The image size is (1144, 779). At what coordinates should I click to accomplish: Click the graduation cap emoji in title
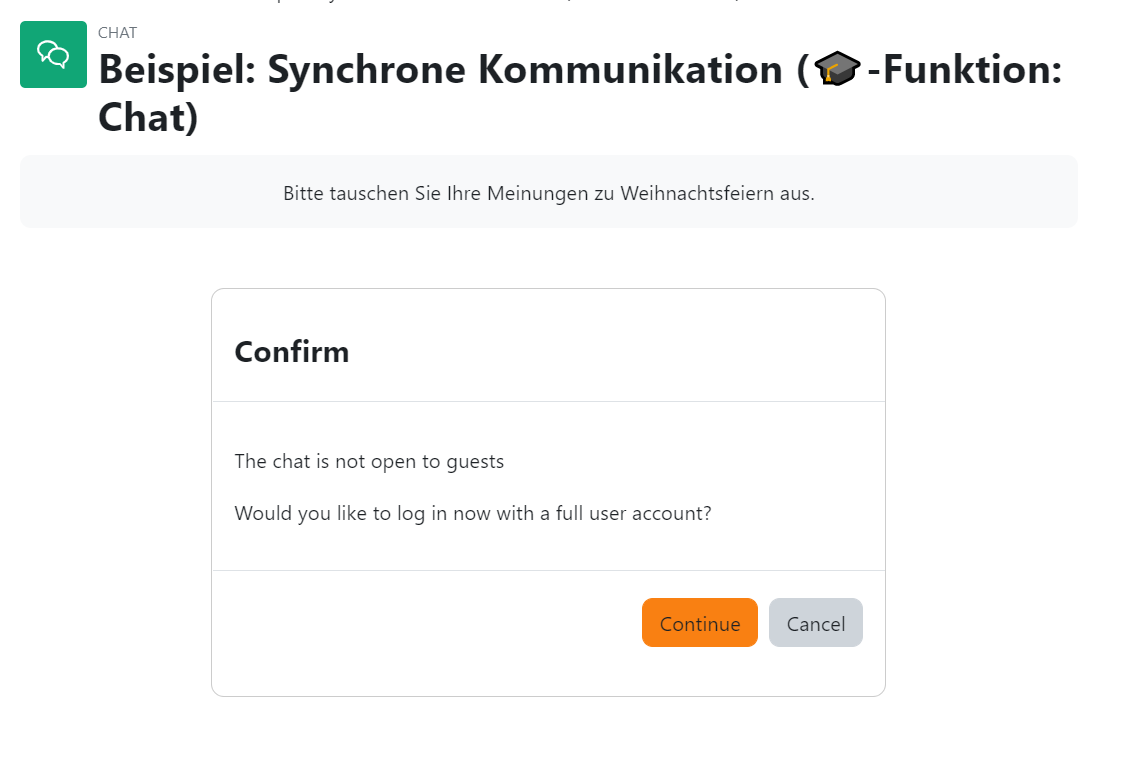pos(838,69)
